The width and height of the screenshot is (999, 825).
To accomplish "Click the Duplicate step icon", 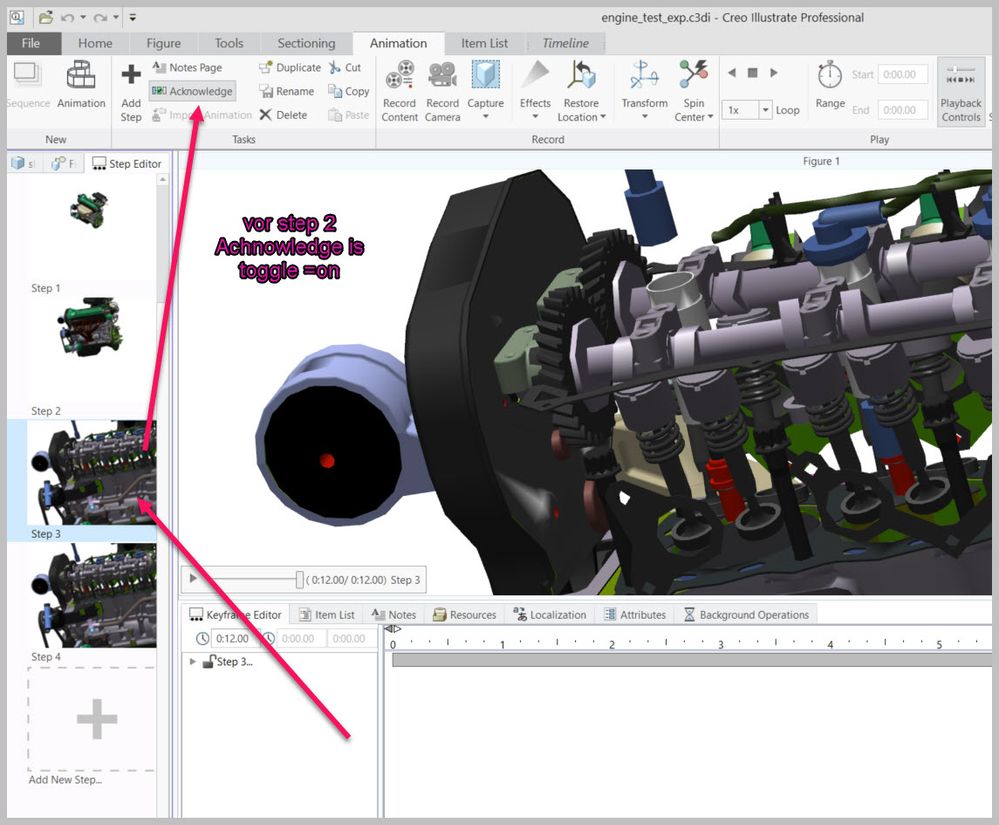I will [265, 68].
